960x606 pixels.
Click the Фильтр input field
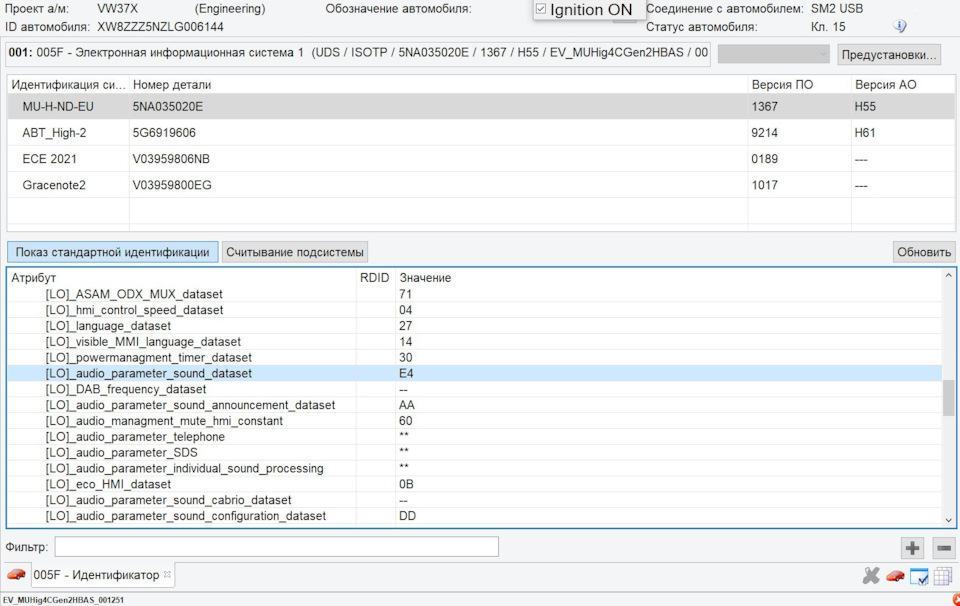coord(276,547)
